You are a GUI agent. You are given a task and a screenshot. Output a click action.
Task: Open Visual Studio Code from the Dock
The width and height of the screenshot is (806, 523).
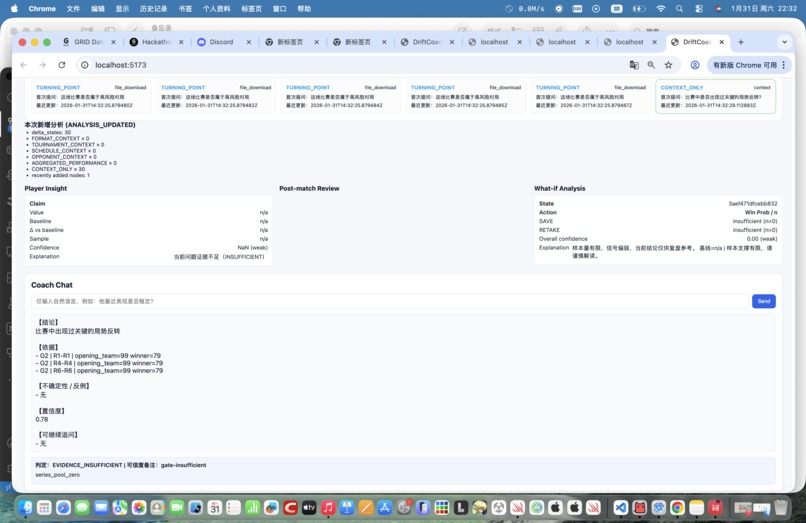[620, 508]
